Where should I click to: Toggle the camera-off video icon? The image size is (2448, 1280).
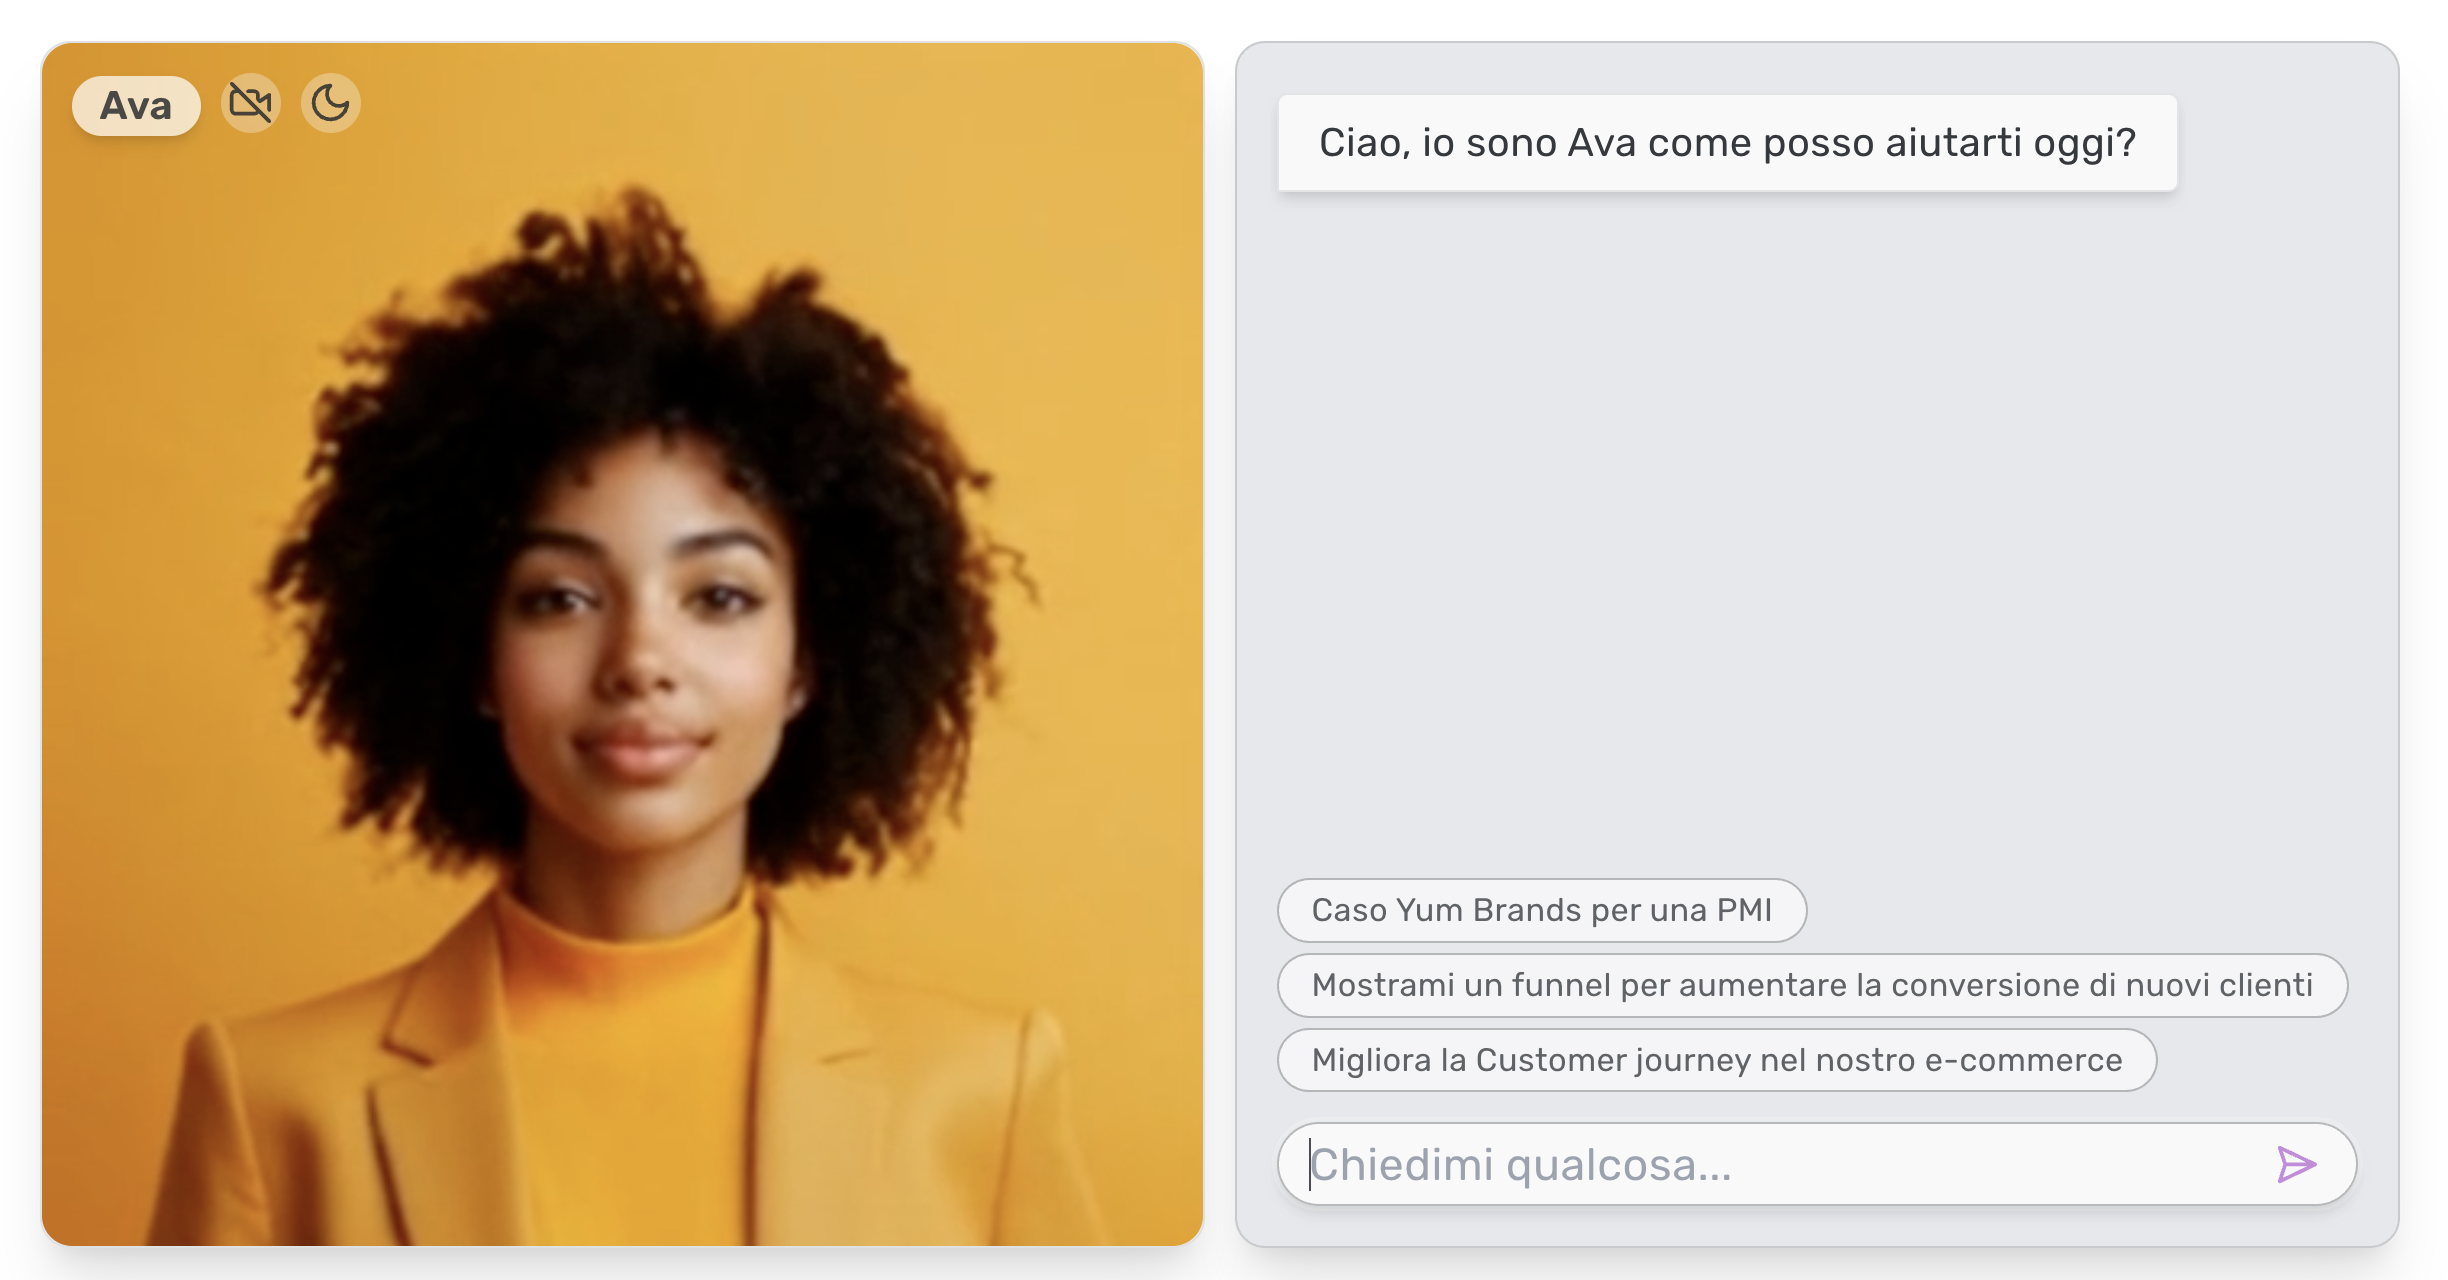(x=250, y=103)
